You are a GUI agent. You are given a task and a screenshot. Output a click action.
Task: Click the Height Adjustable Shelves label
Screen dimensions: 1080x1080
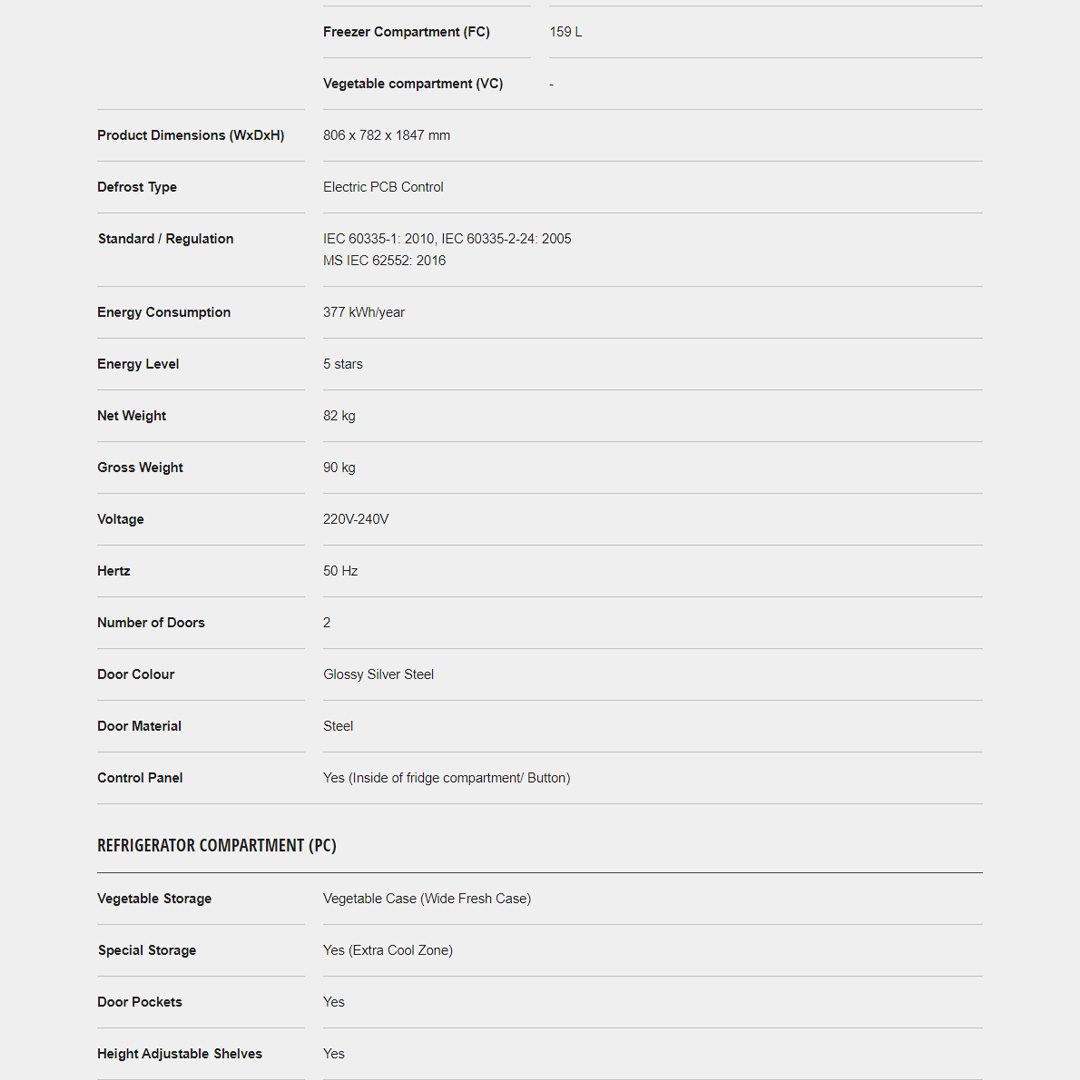point(179,1054)
